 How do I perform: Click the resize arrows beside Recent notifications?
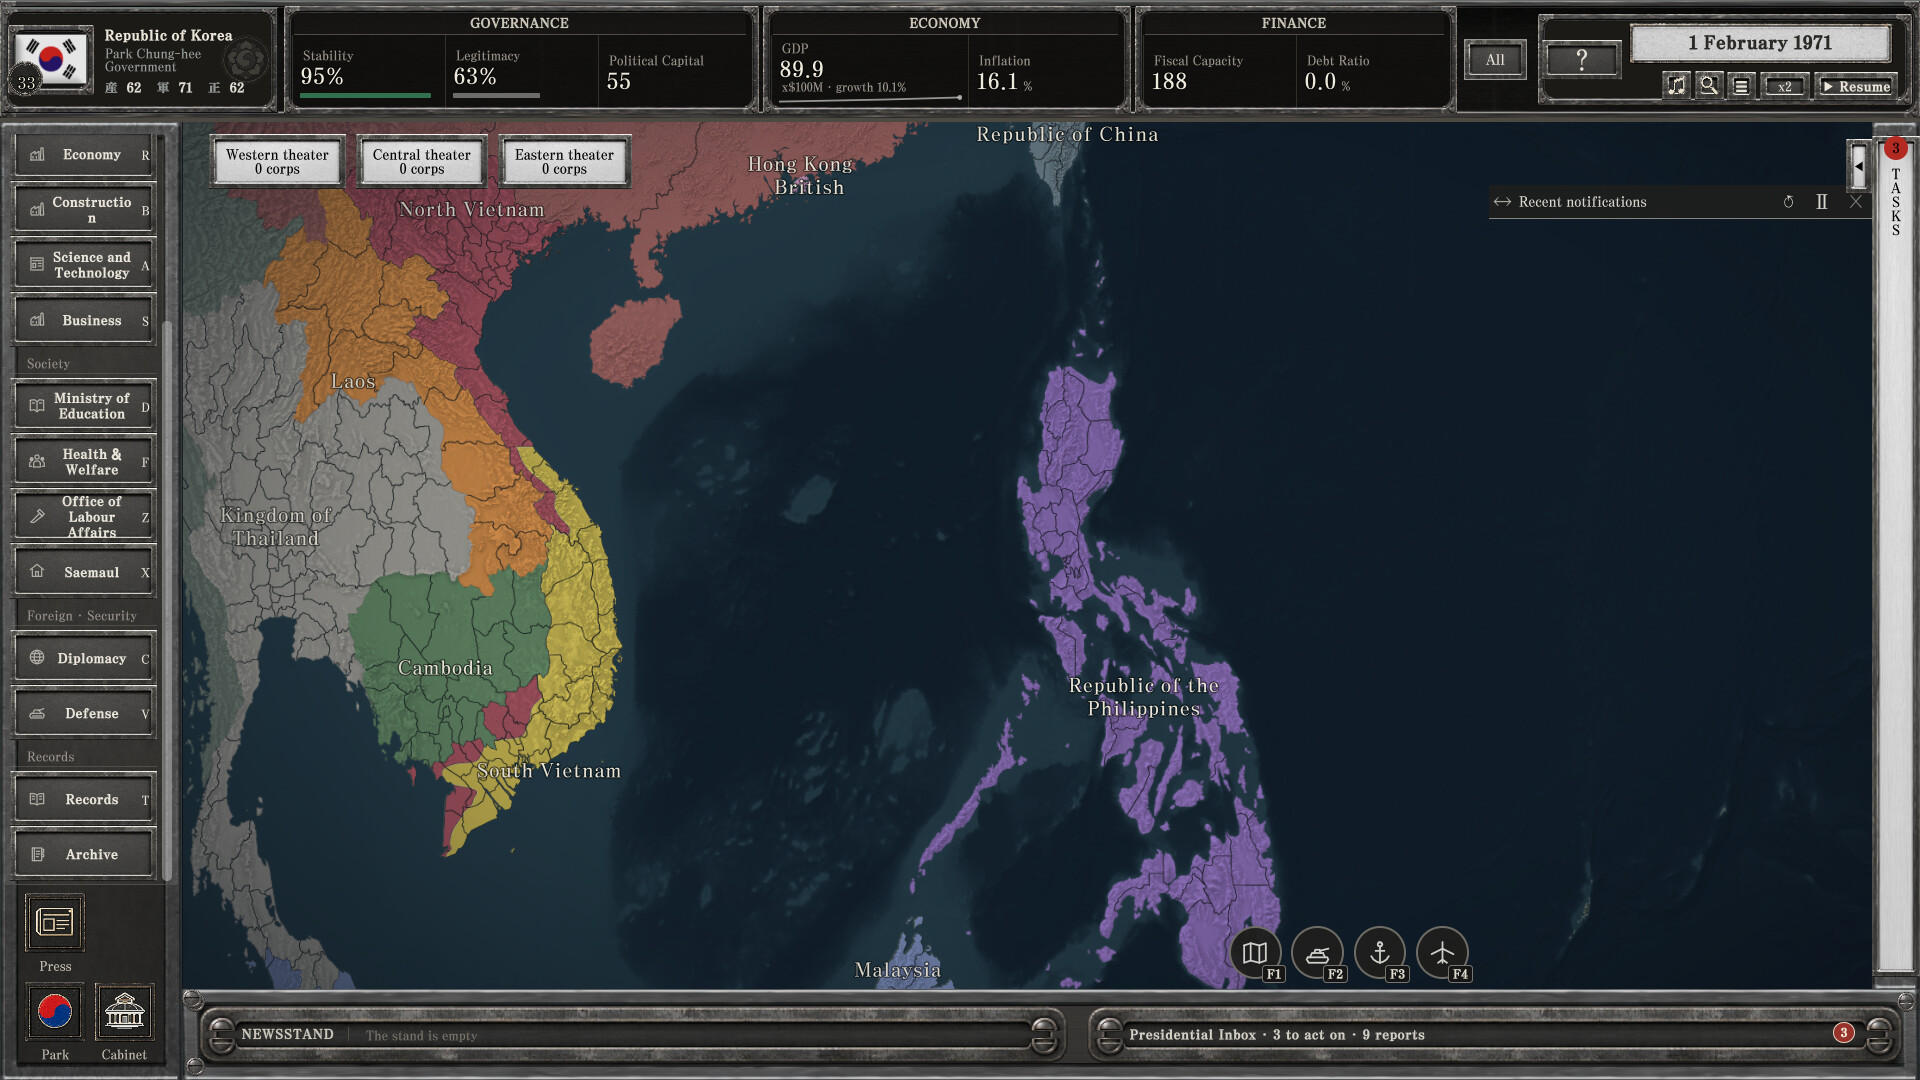click(1502, 202)
